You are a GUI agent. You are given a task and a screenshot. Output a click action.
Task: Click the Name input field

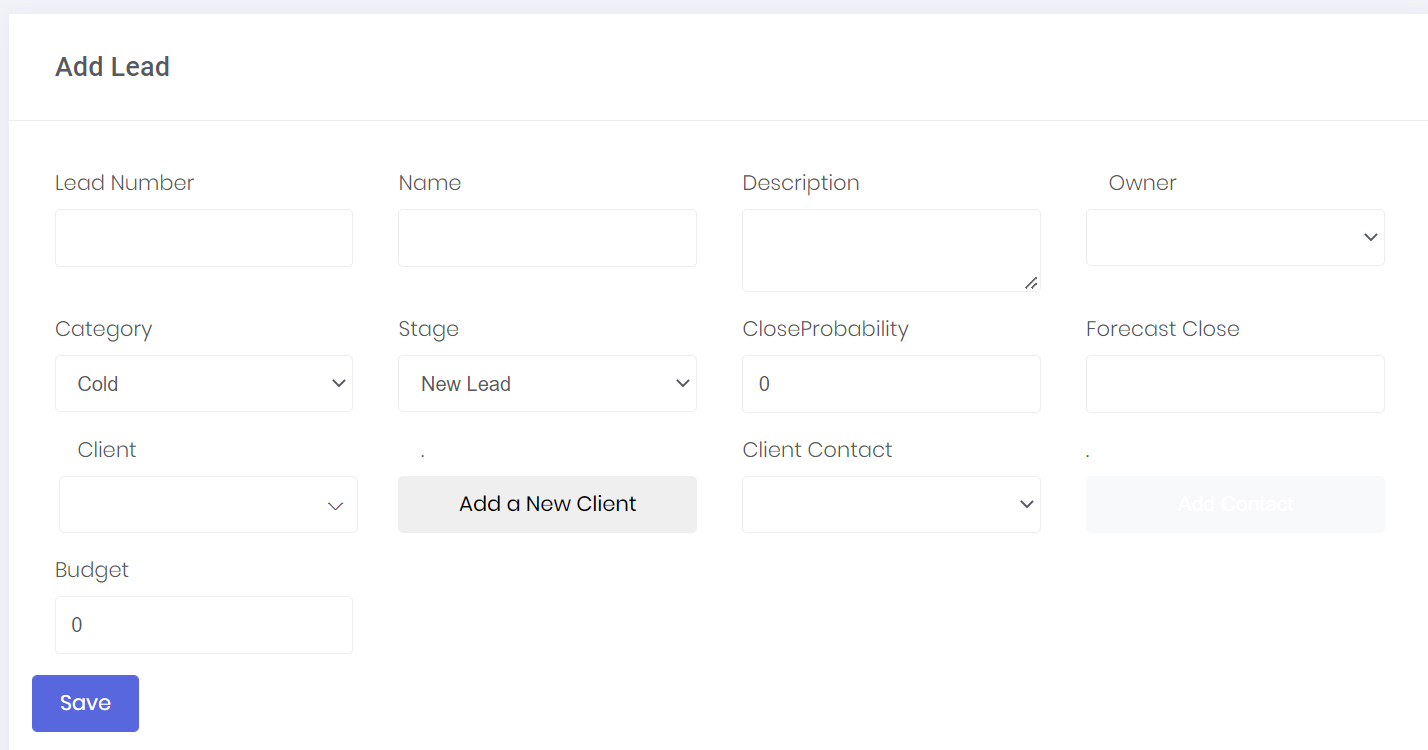(x=547, y=237)
